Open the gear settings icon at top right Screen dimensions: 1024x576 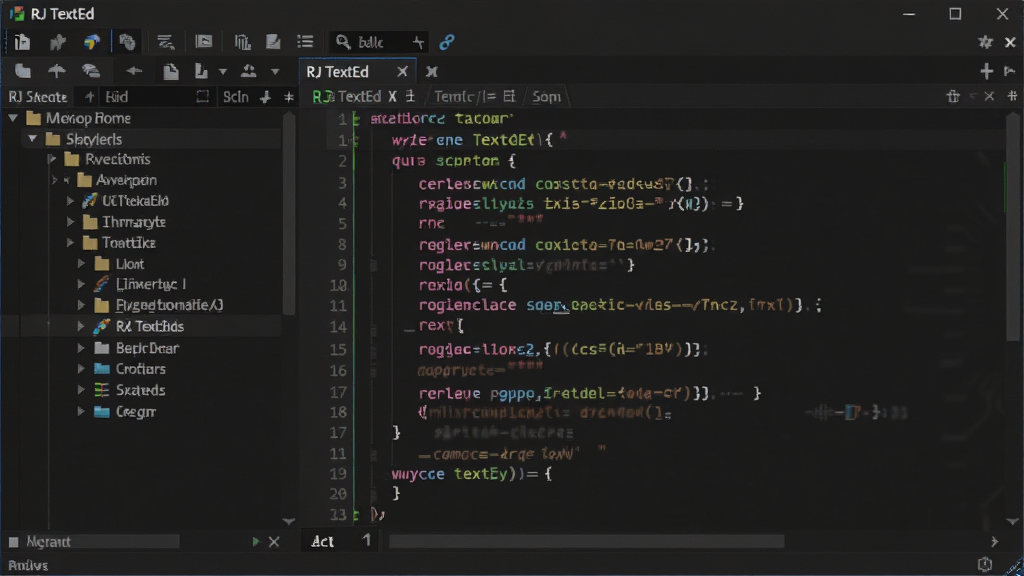(985, 42)
